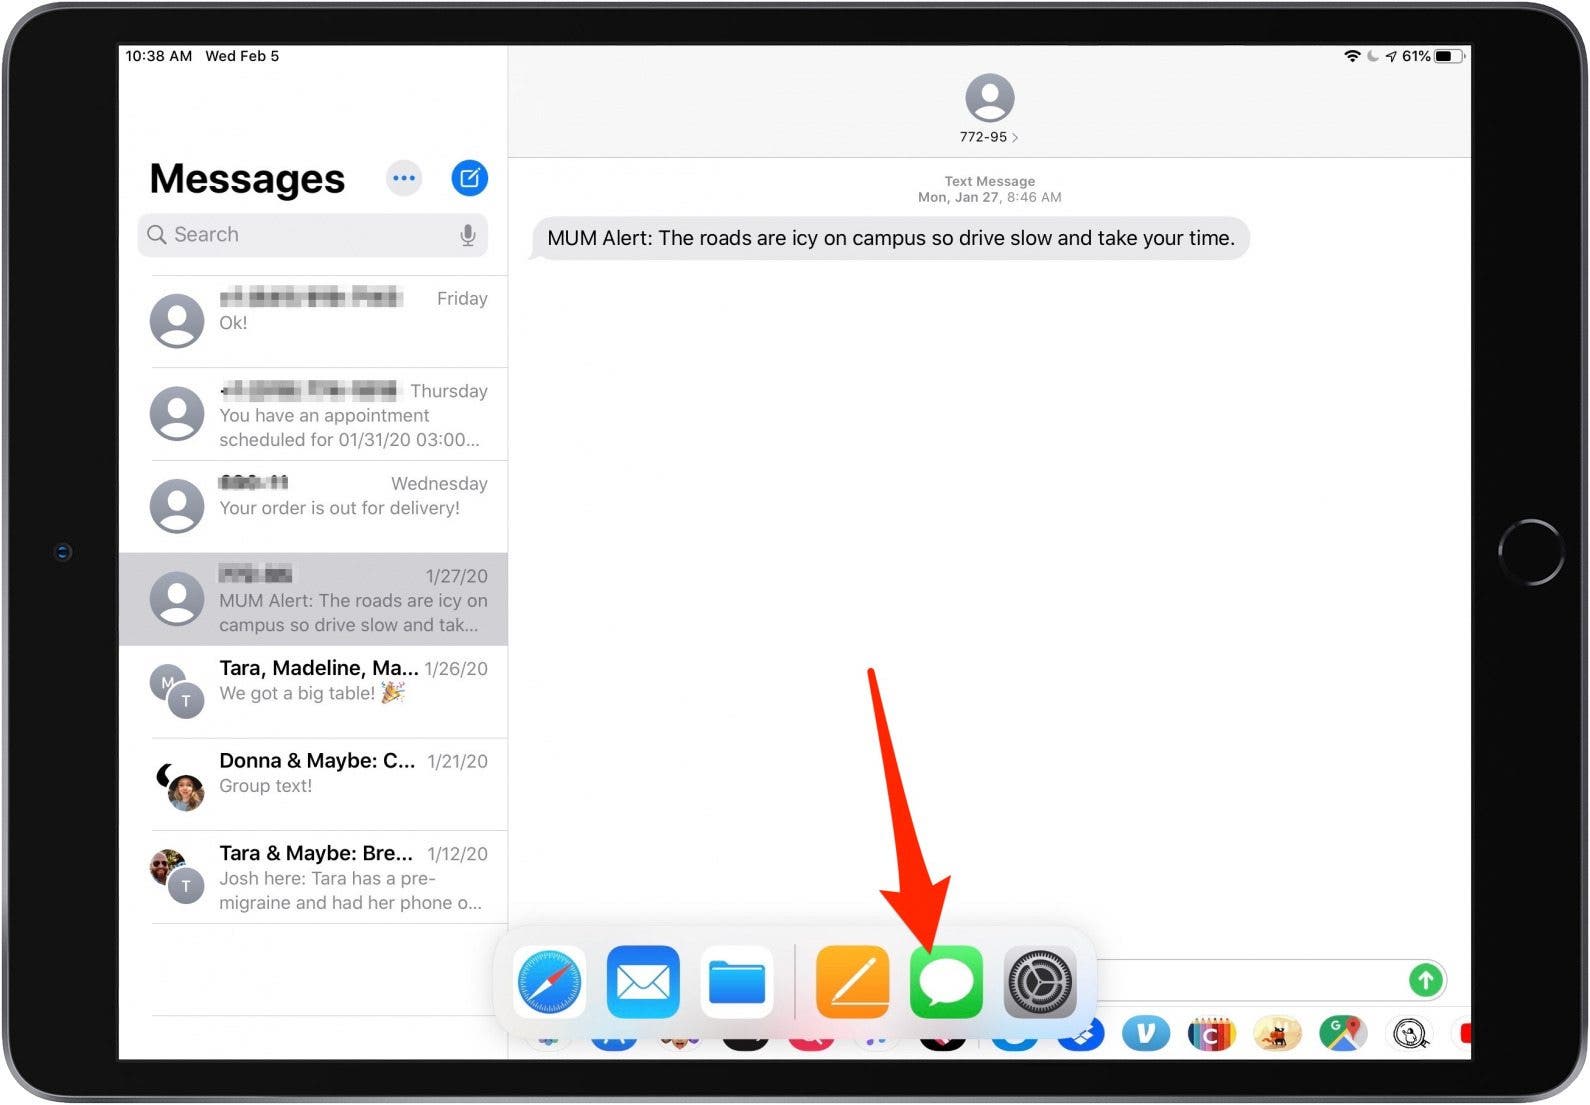Tap the Donna & Maybe conversation photo avatar
The image size is (1590, 1105).
click(180, 785)
